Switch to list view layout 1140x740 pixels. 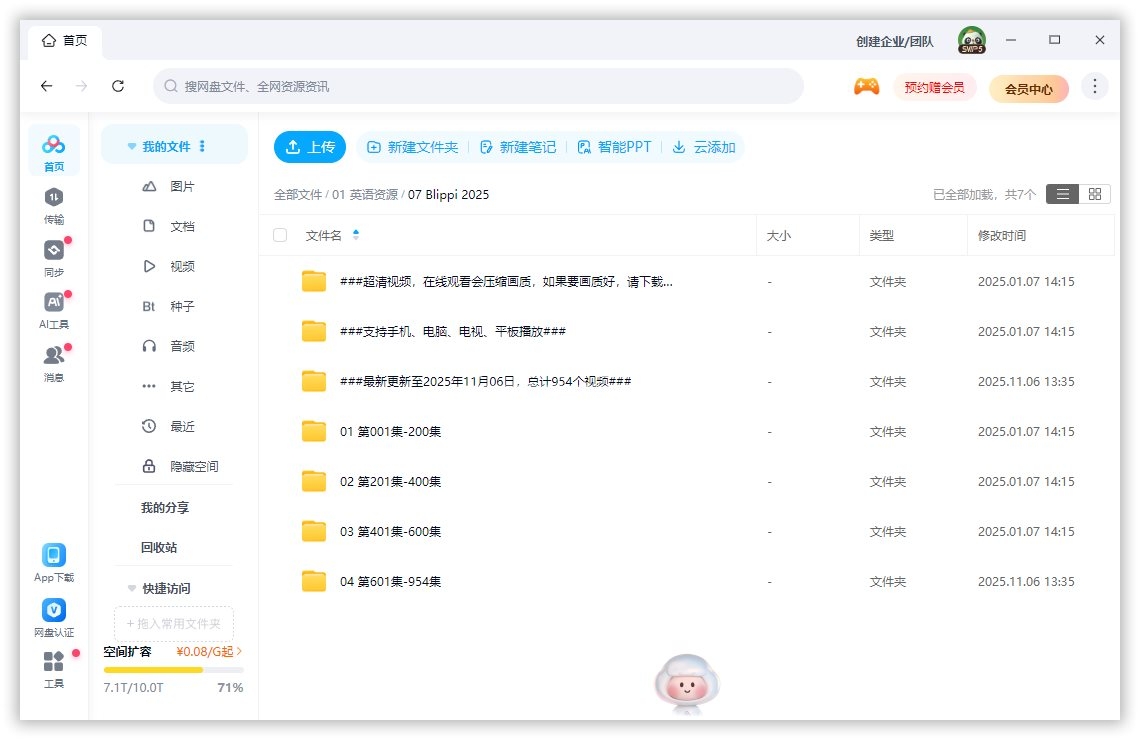point(1062,194)
